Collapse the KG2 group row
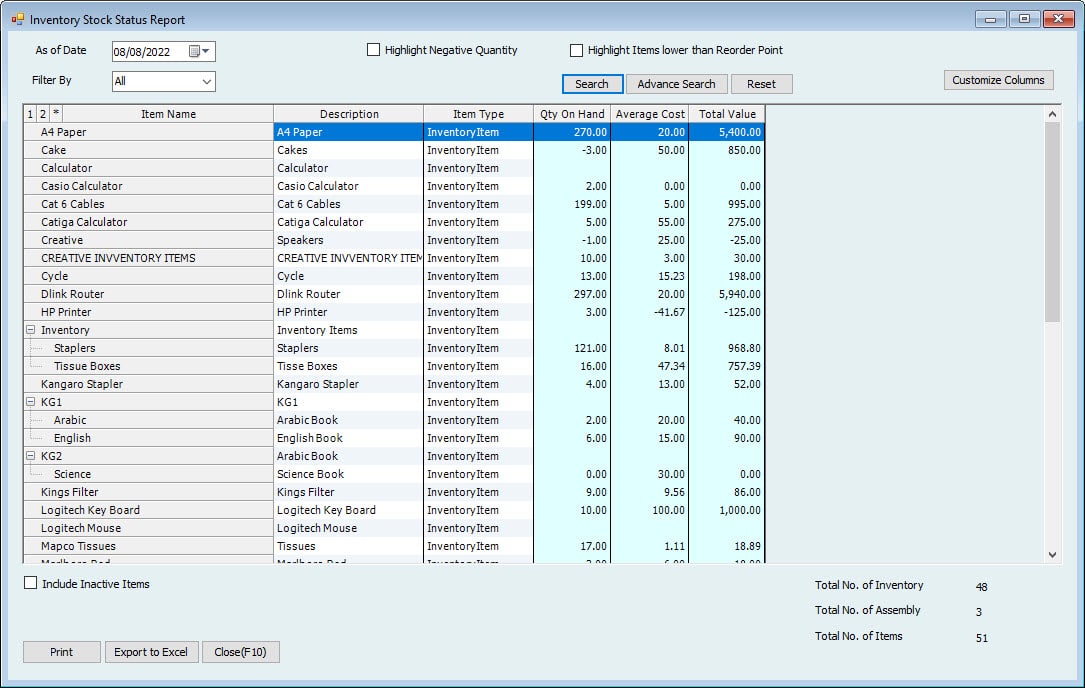Screen dimensions: 1085x688 tap(31, 456)
